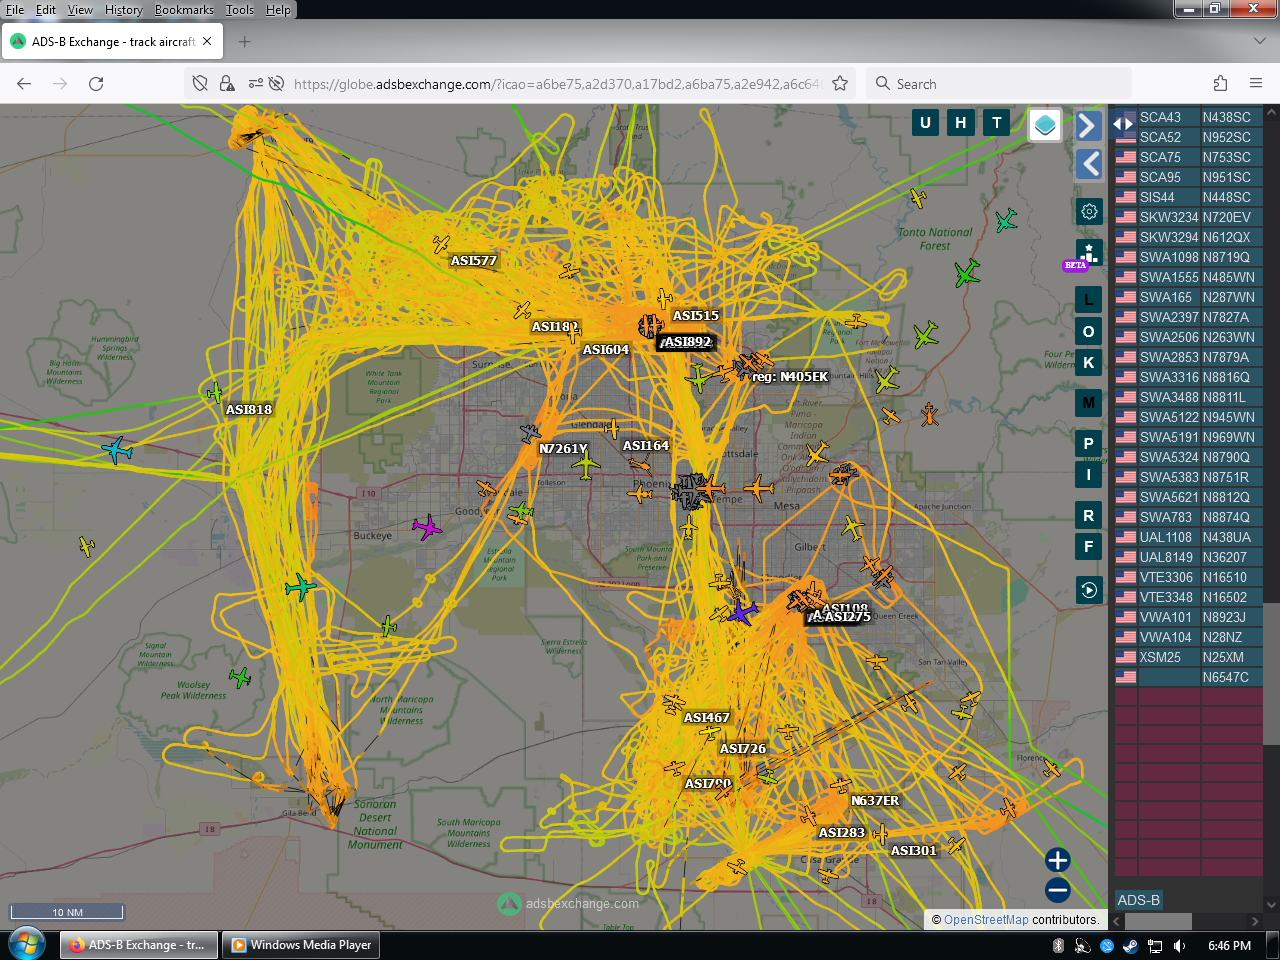
Task: Select the N7261Y aircraft label
Action: coord(563,449)
